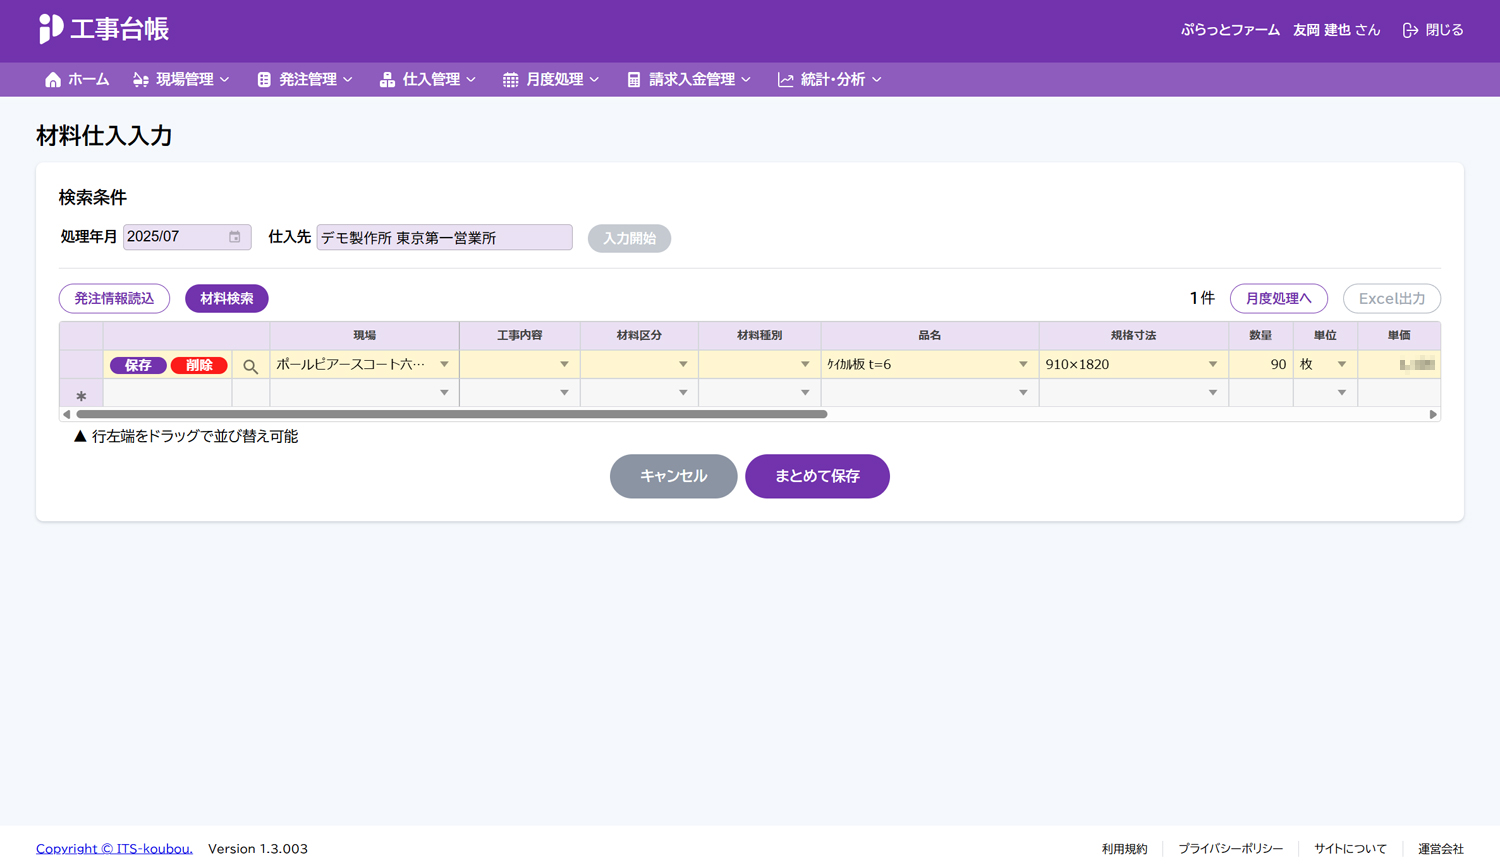Open the 月度処理 menu

pyautogui.click(x=551, y=80)
